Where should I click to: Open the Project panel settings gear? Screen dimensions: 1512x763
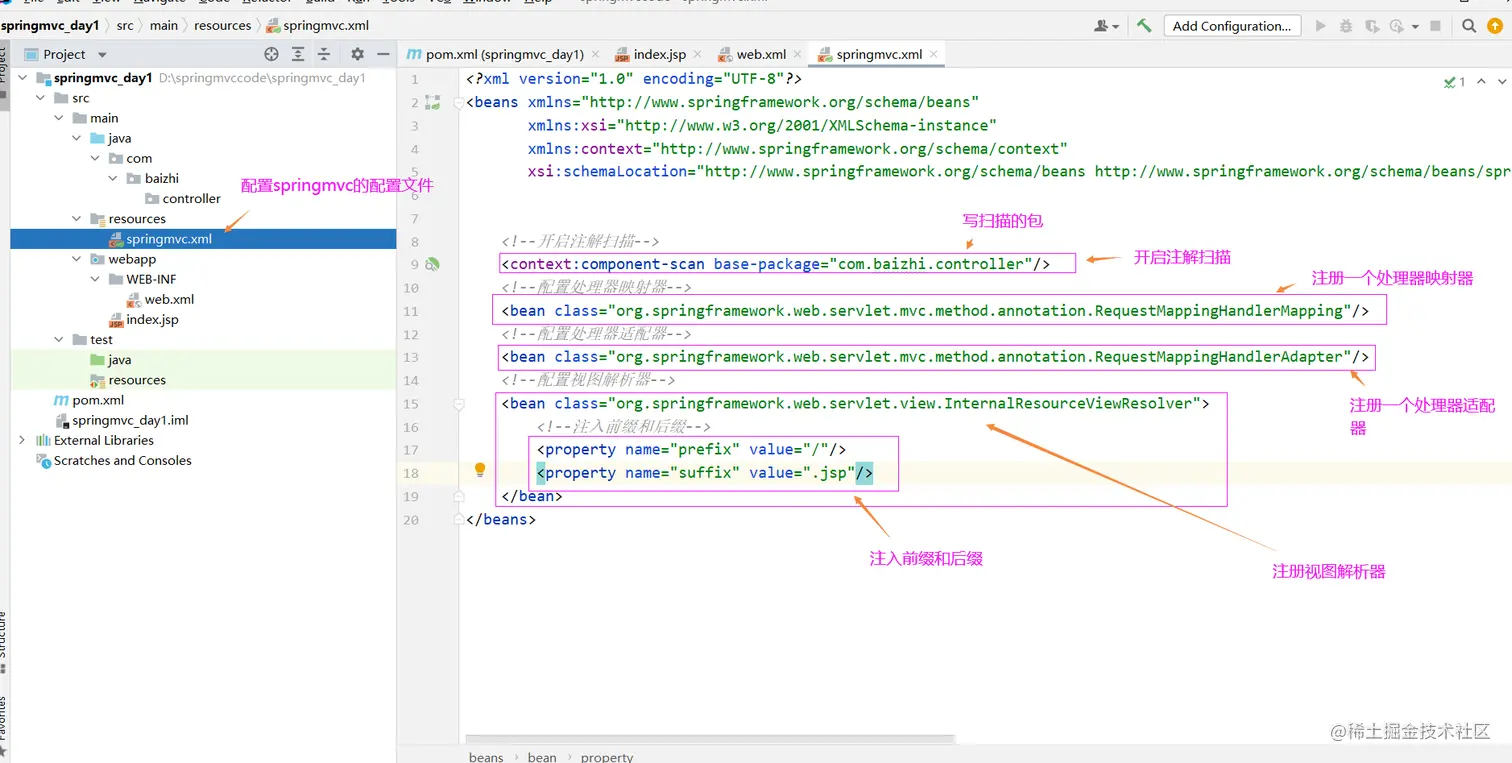point(357,54)
